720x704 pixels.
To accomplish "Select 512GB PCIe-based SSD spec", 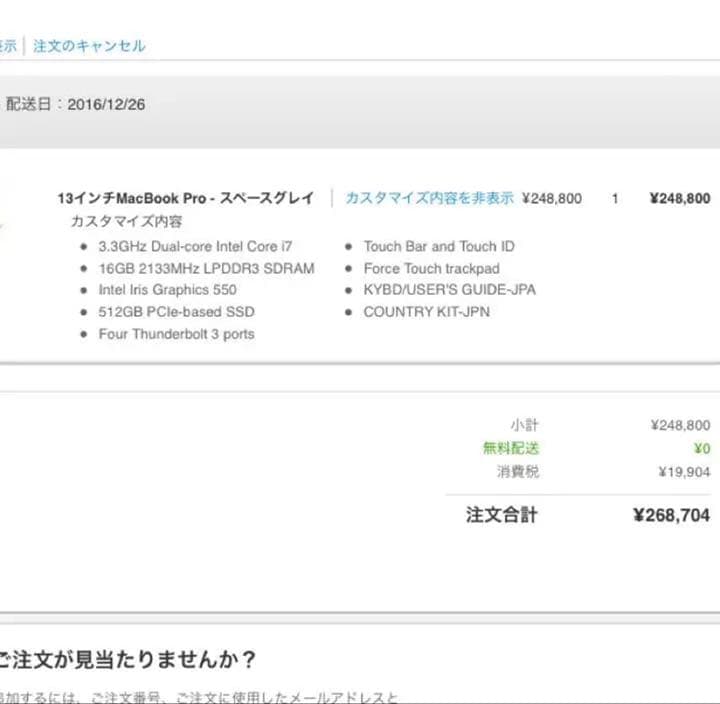I will (176, 312).
